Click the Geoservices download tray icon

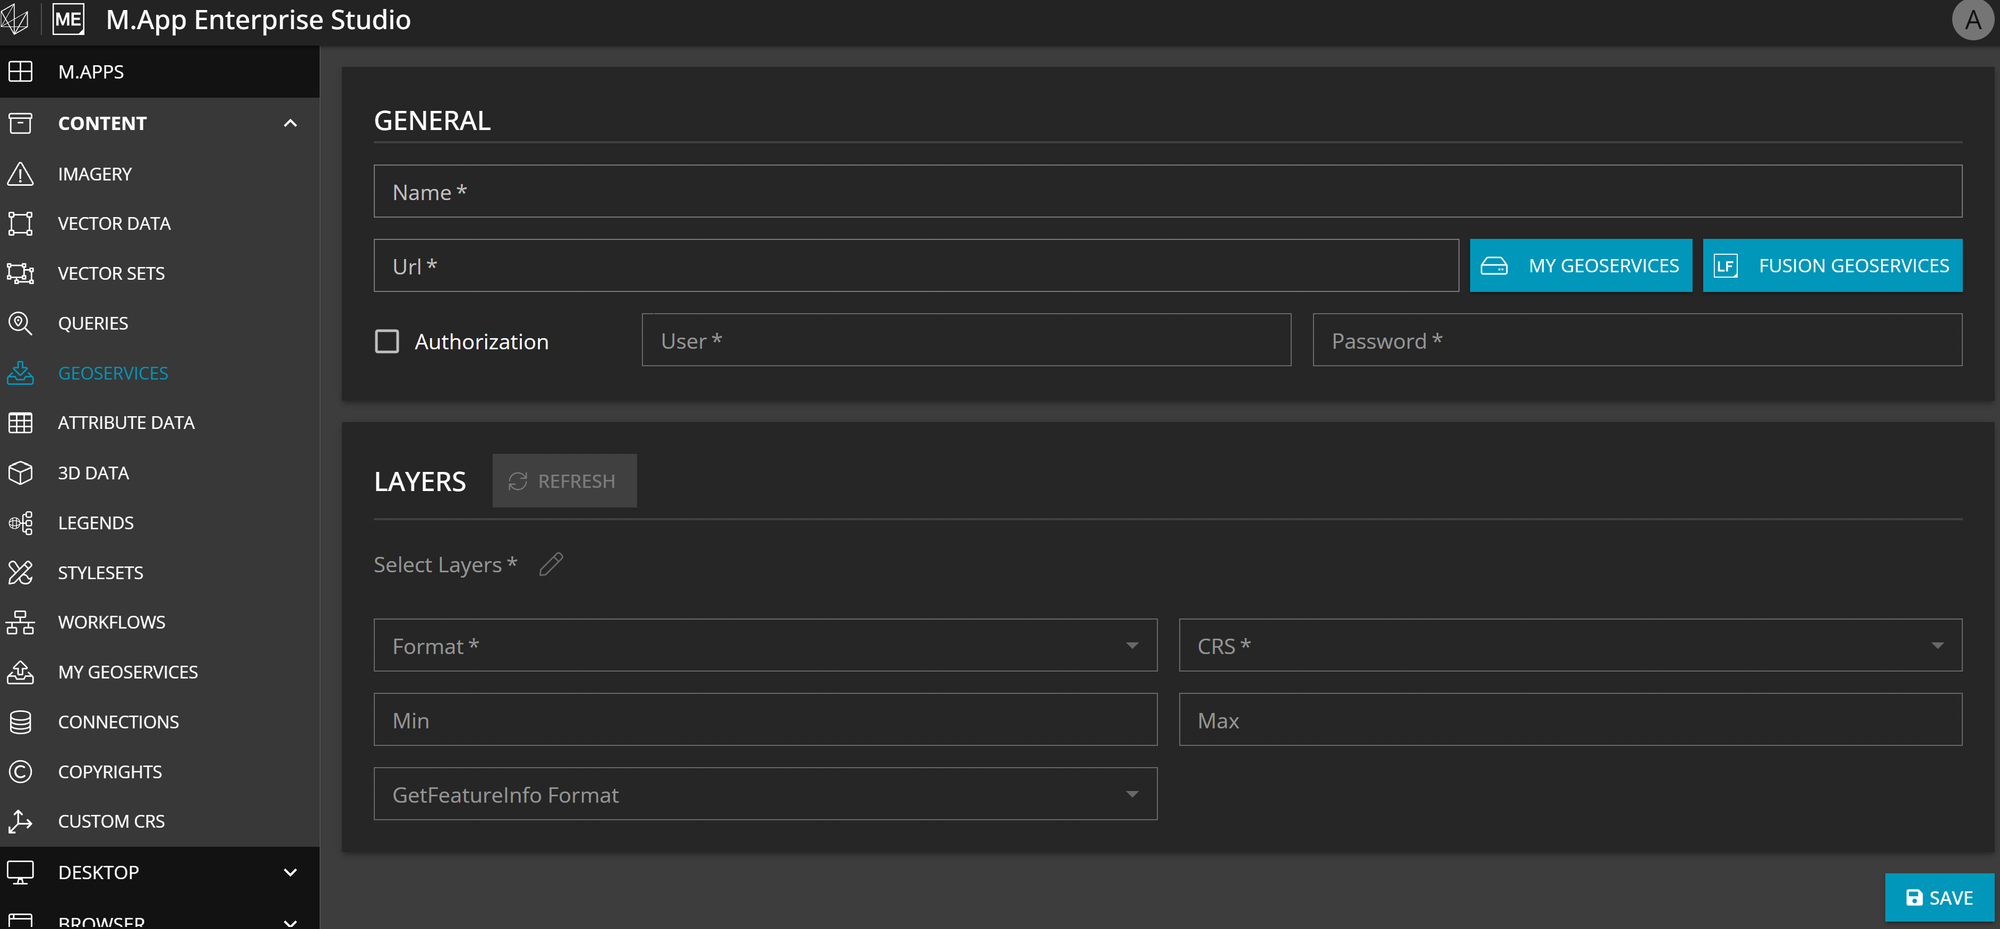[x=20, y=373]
